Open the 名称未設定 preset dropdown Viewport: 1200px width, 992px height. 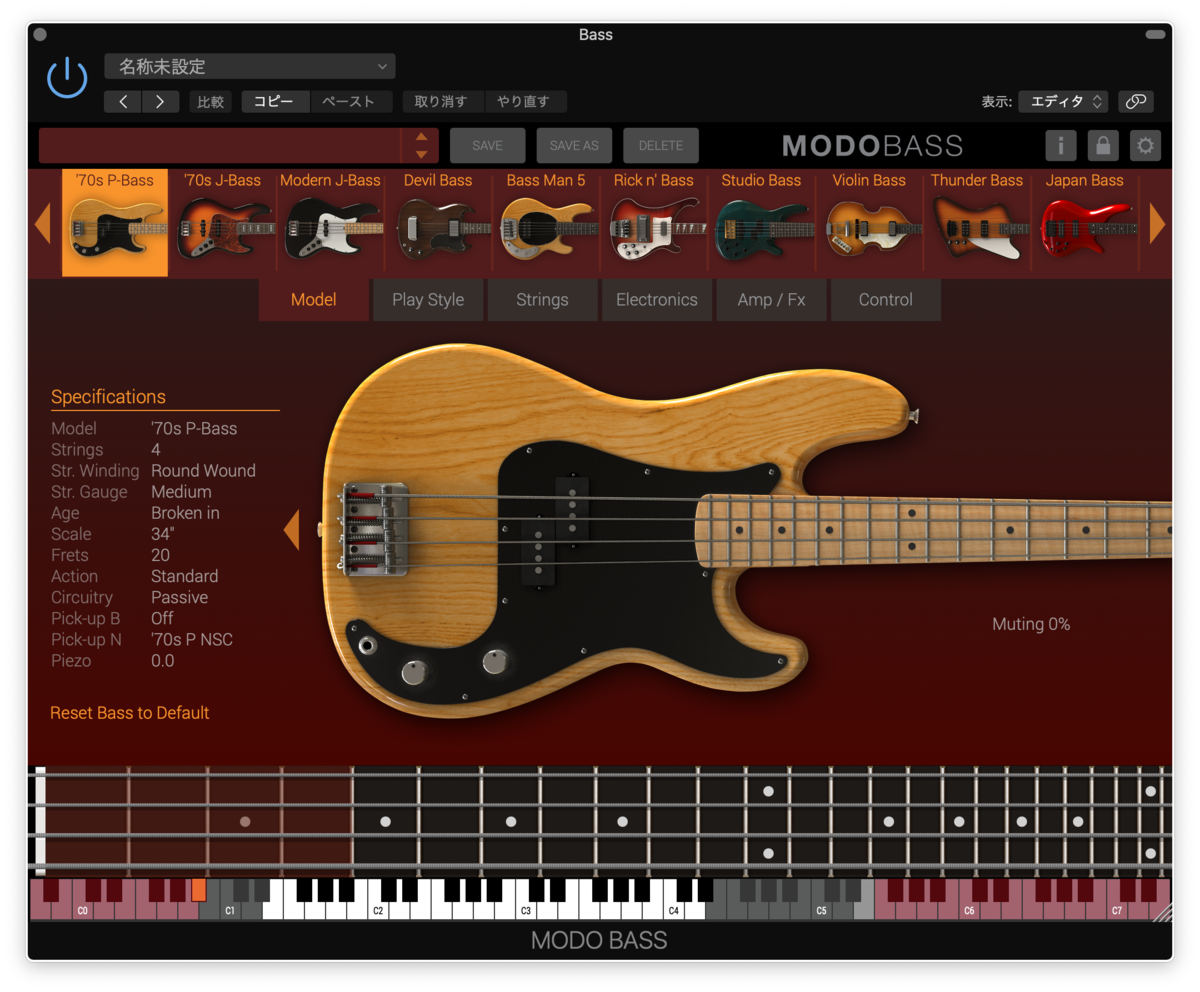pyautogui.click(x=250, y=66)
